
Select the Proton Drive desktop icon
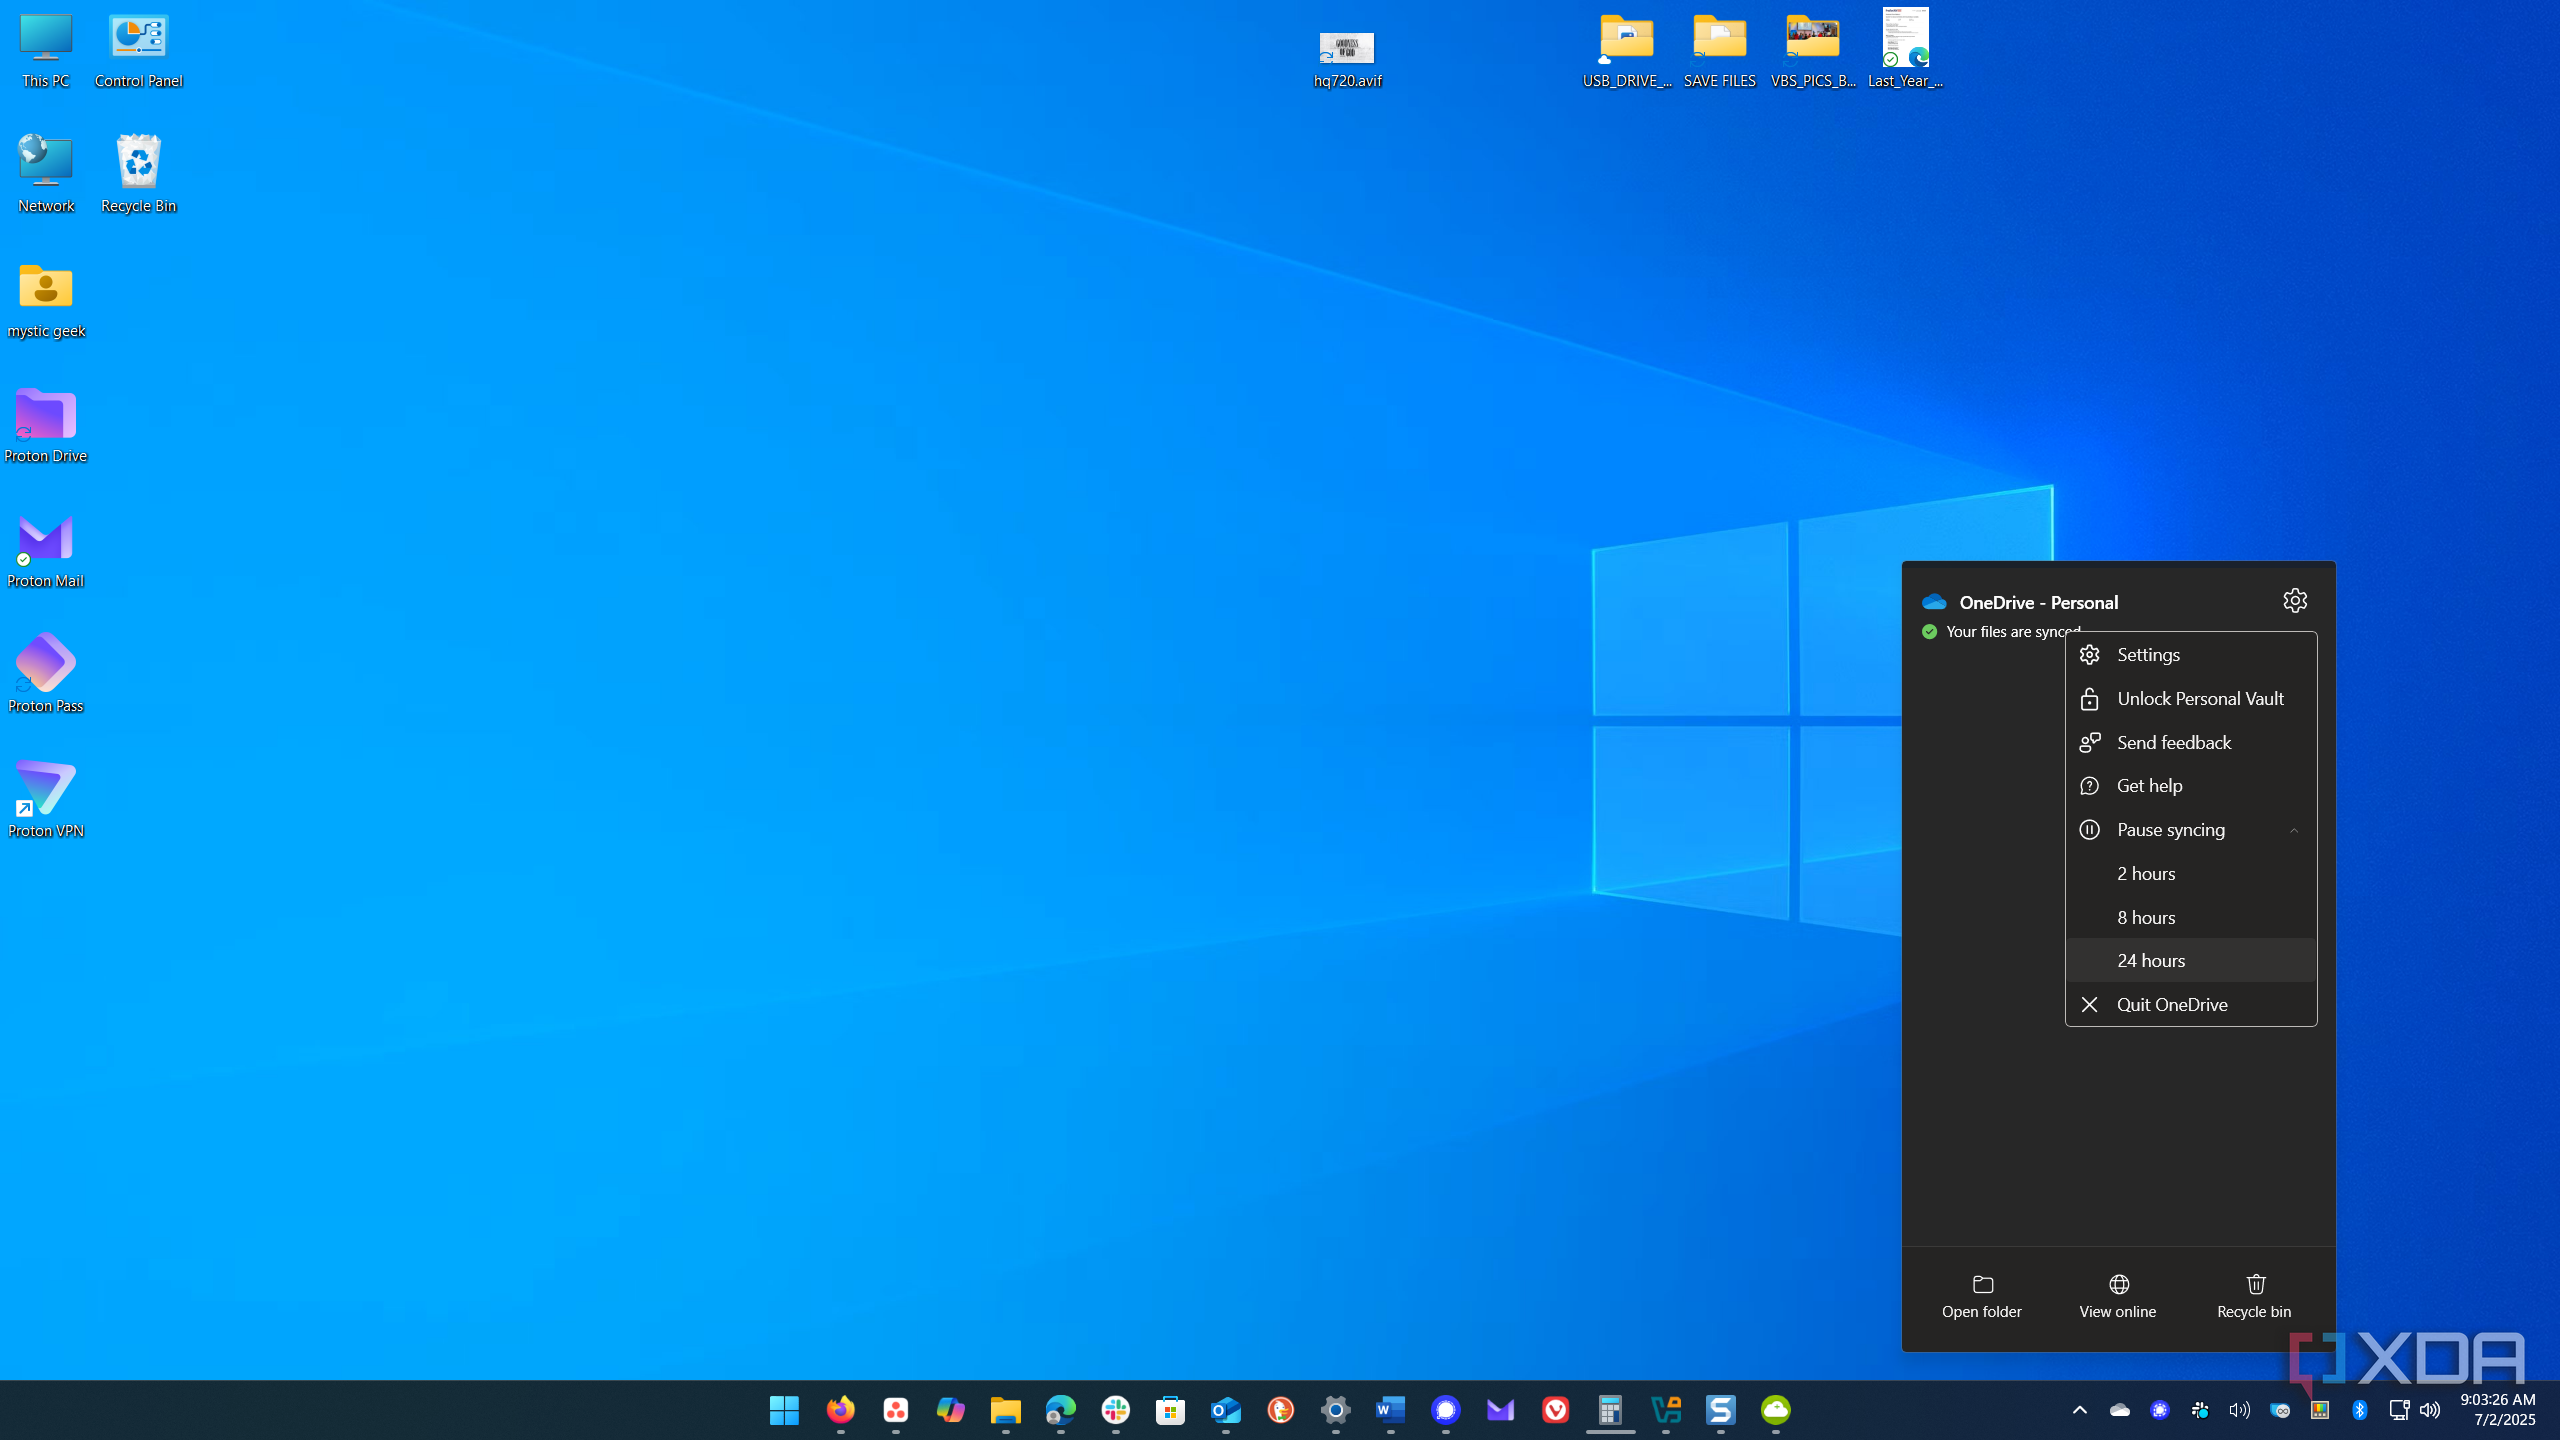pos(46,425)
